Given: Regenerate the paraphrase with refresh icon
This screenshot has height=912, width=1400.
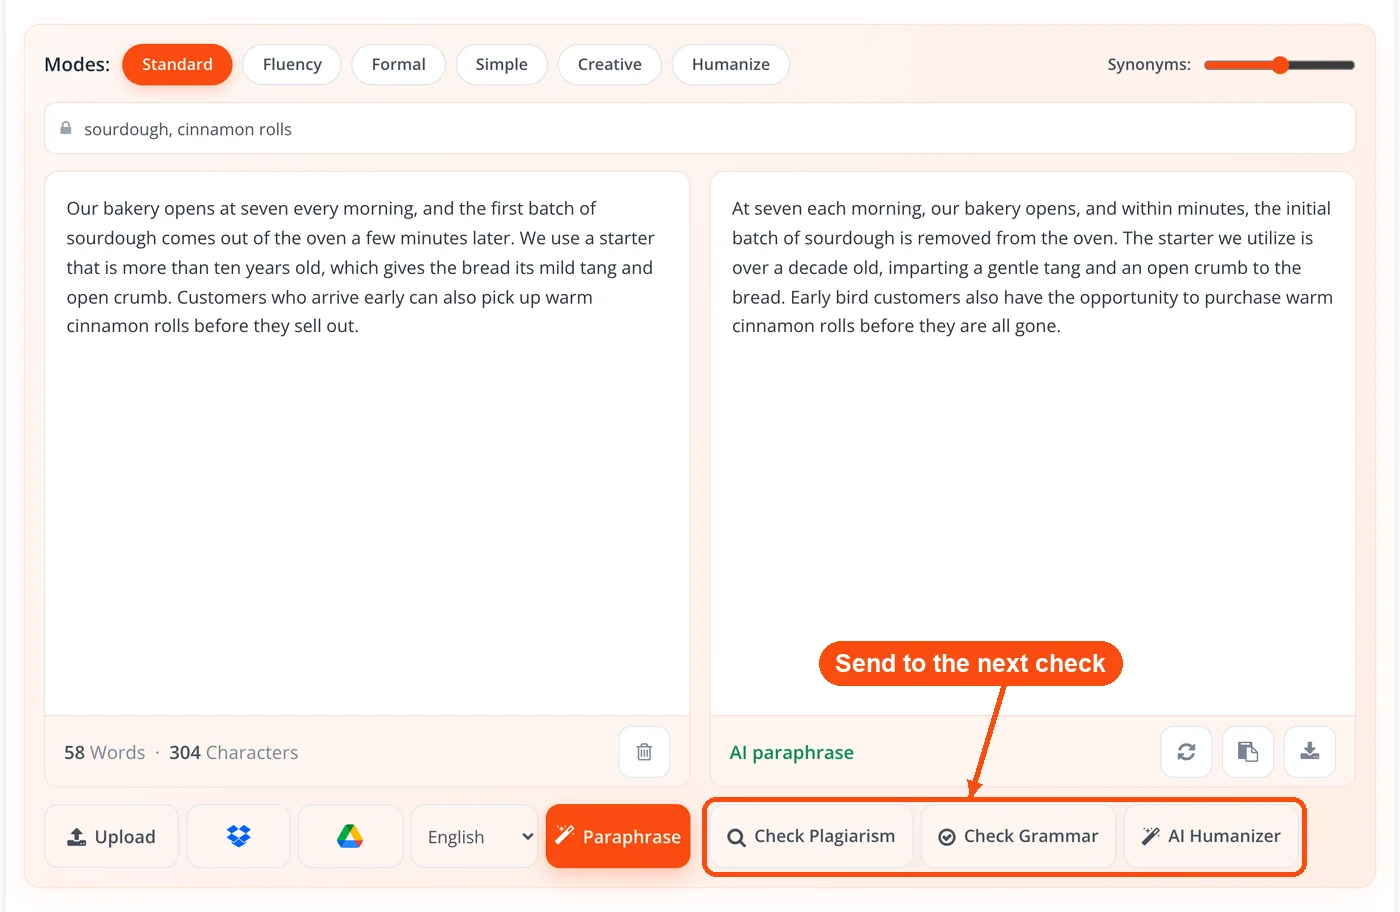Looking at the screenshot, I should tap(1186, 752).
